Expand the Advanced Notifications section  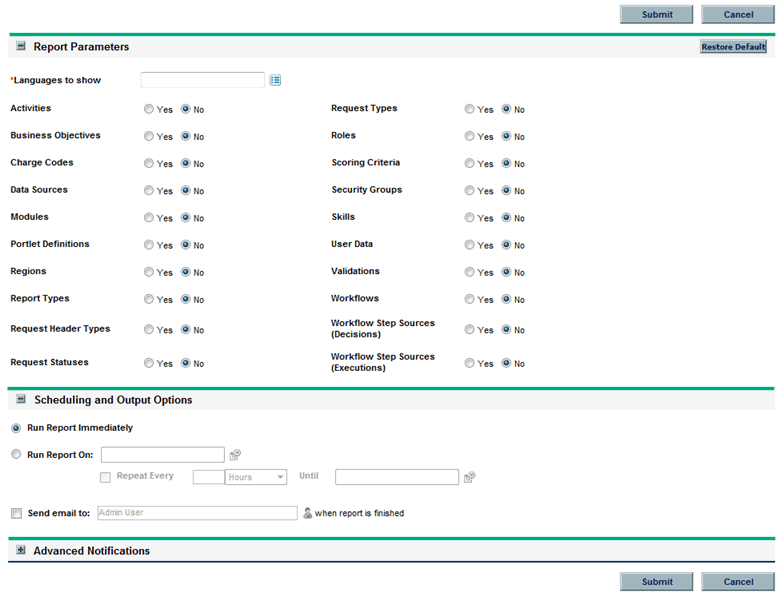[x=20, y=551]
